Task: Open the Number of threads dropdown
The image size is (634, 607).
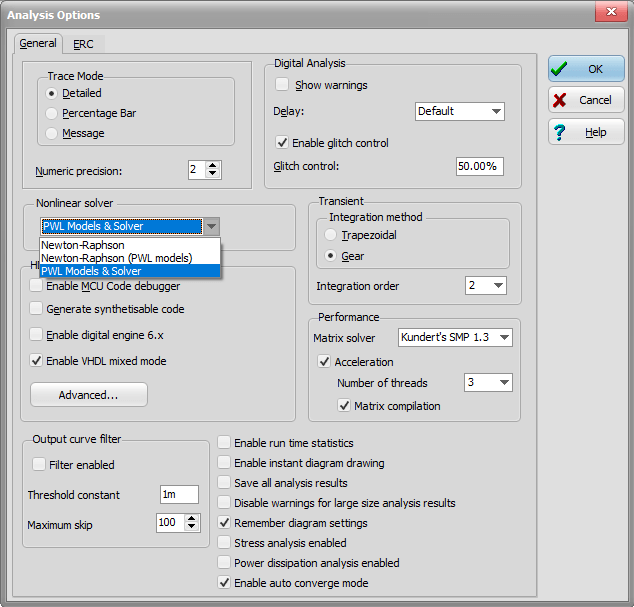Action: click(488, 383)
